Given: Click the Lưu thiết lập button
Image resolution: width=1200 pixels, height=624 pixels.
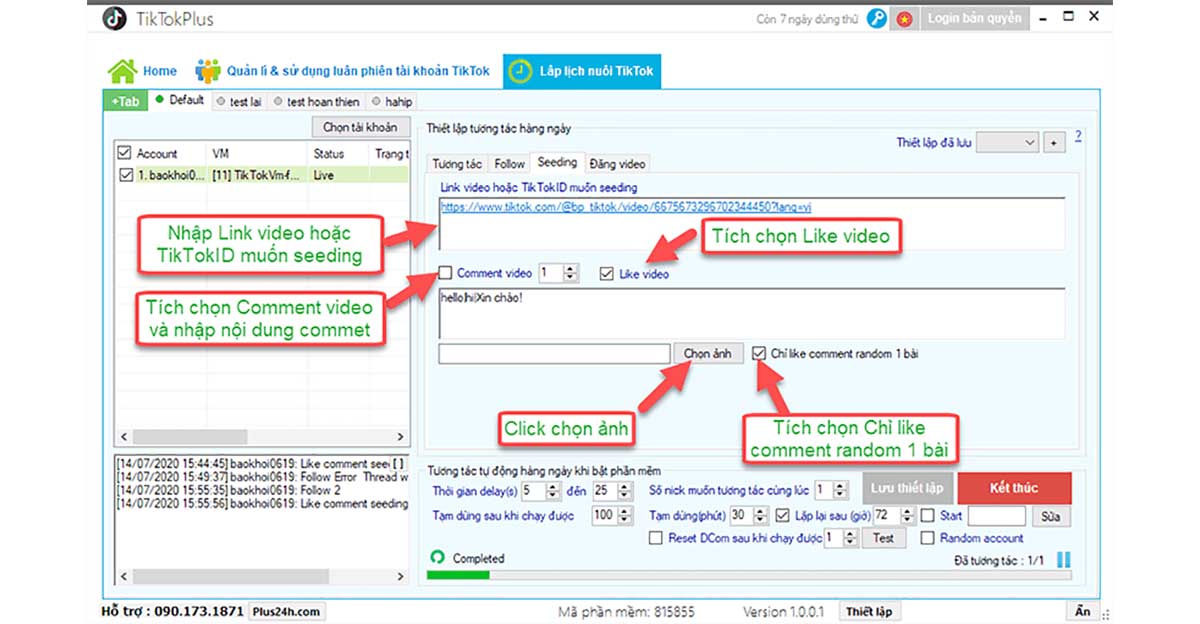Looking at the screenshot, I should (x=907, y=488).
